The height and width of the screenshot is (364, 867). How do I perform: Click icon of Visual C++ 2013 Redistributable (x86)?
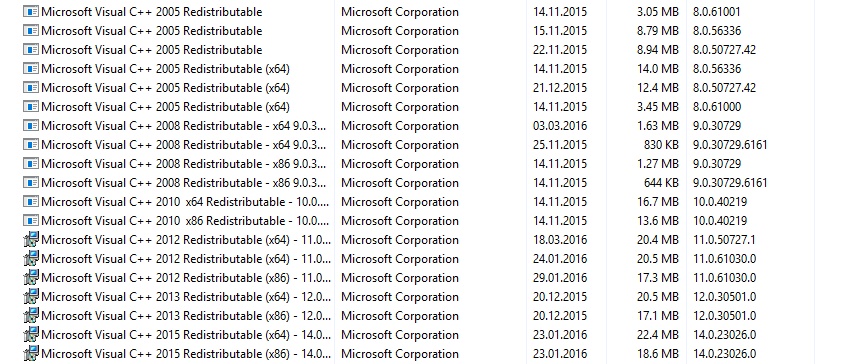[31, 316]
